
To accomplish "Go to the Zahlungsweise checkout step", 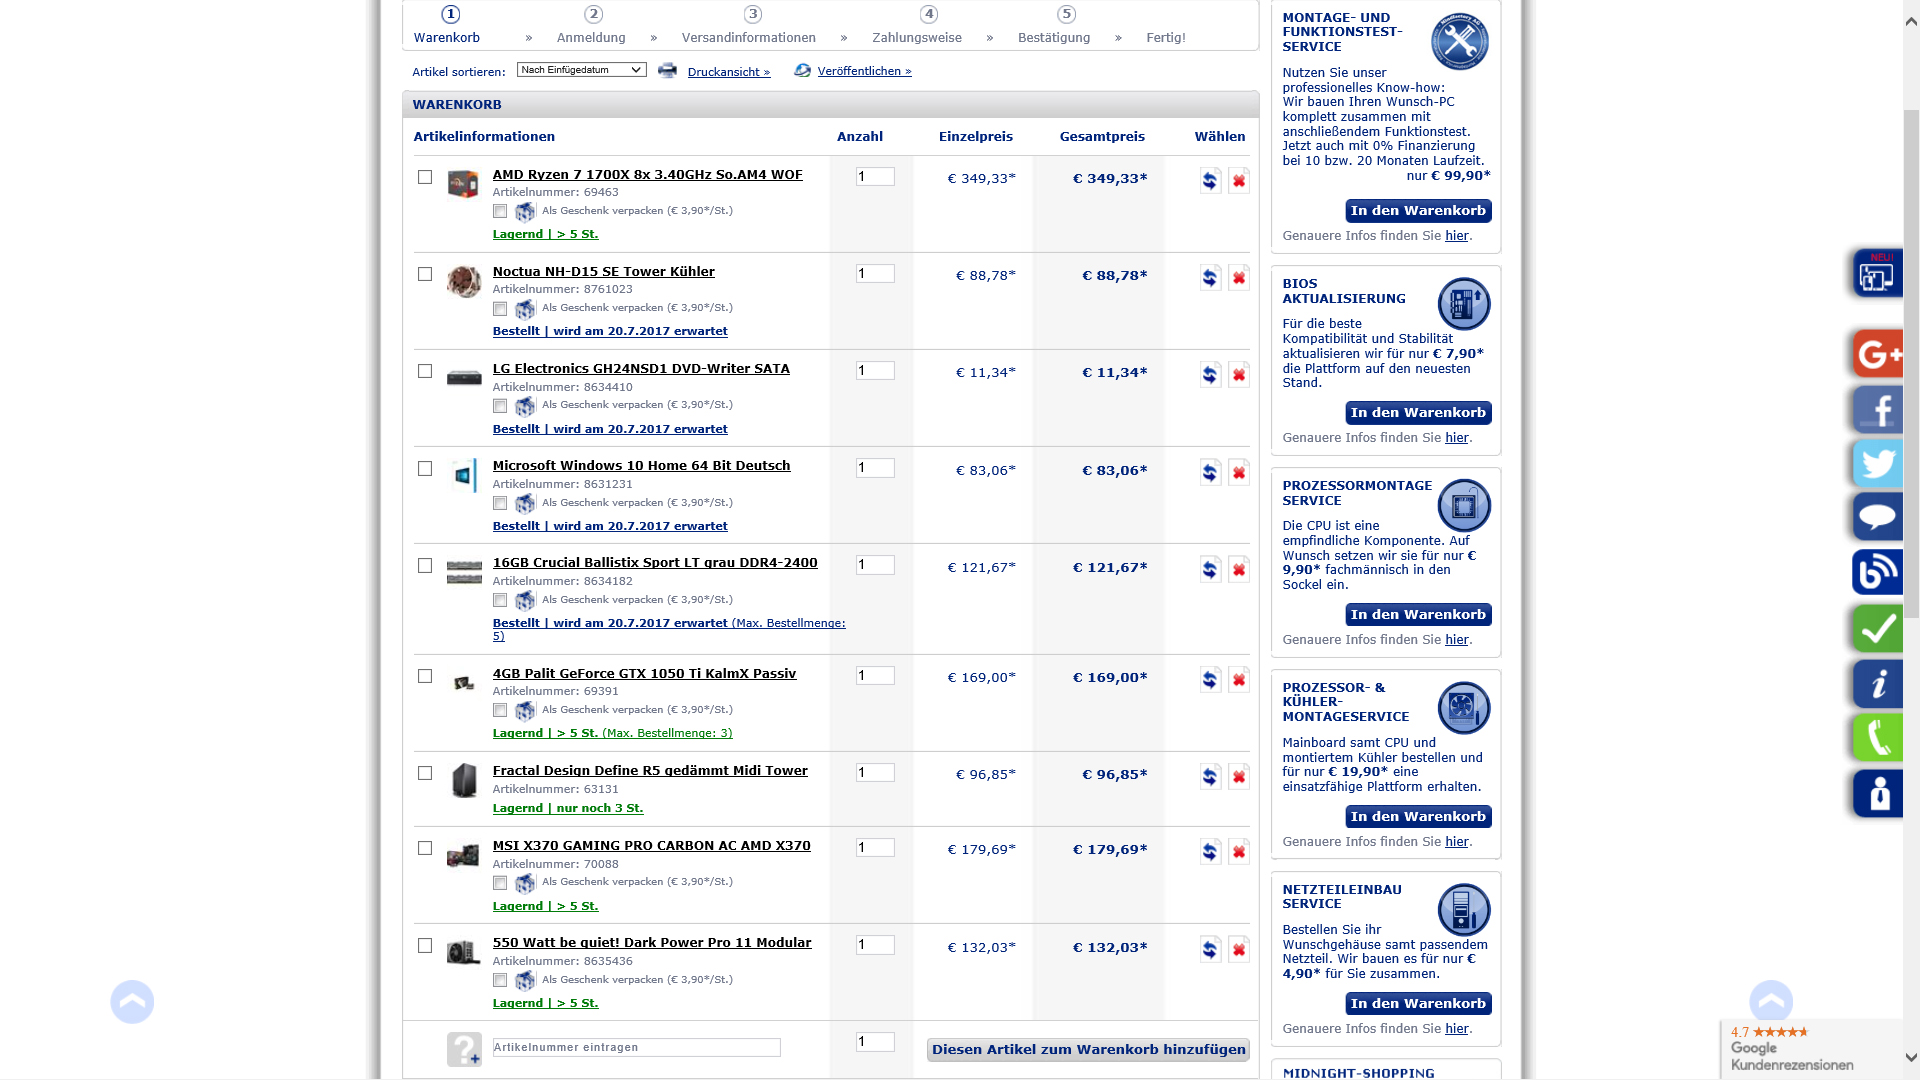I will [x=916, y=37].
